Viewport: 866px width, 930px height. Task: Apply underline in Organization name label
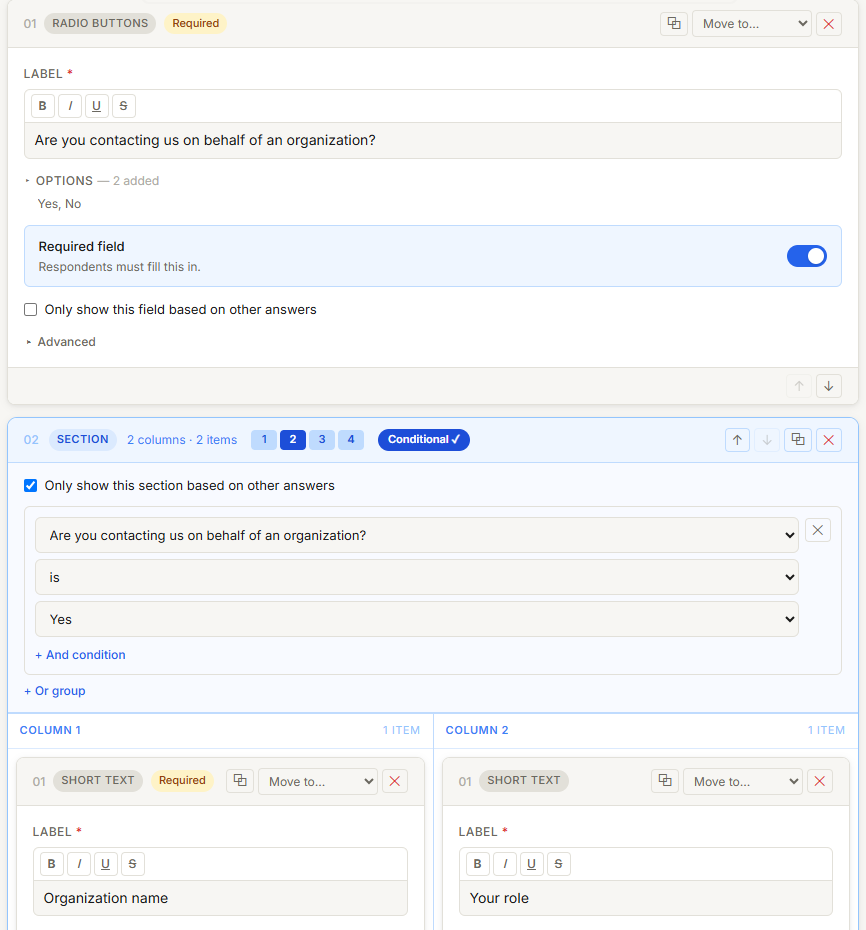tap(106, 864)
